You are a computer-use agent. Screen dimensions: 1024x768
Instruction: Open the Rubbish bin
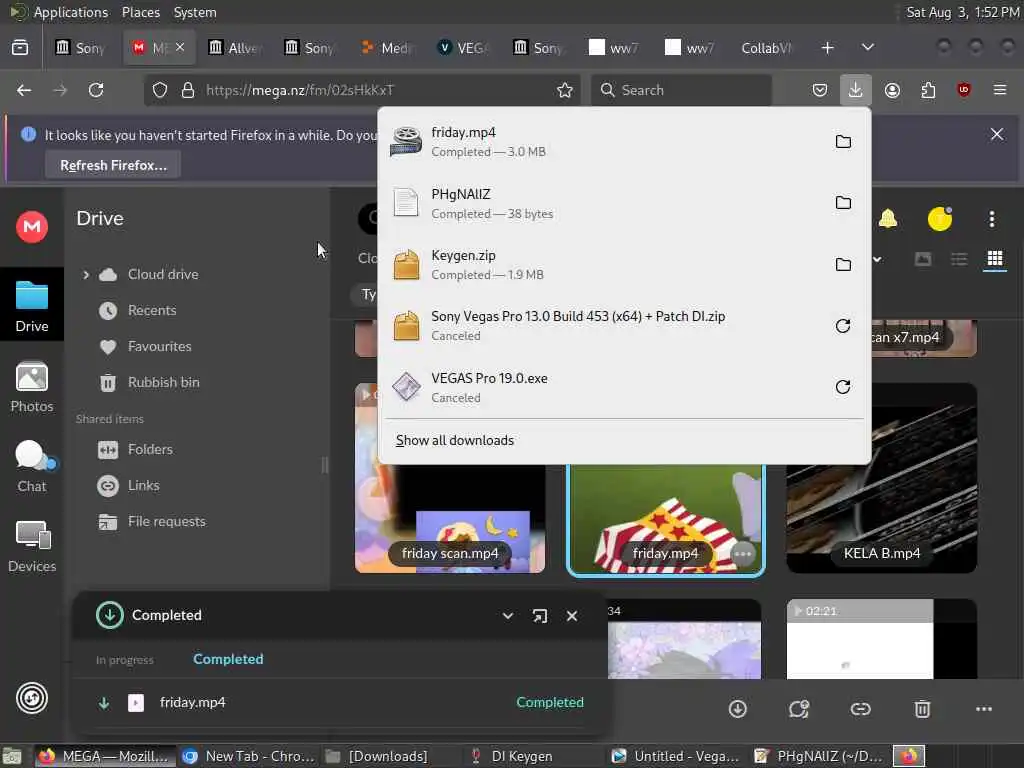point(163,383)
